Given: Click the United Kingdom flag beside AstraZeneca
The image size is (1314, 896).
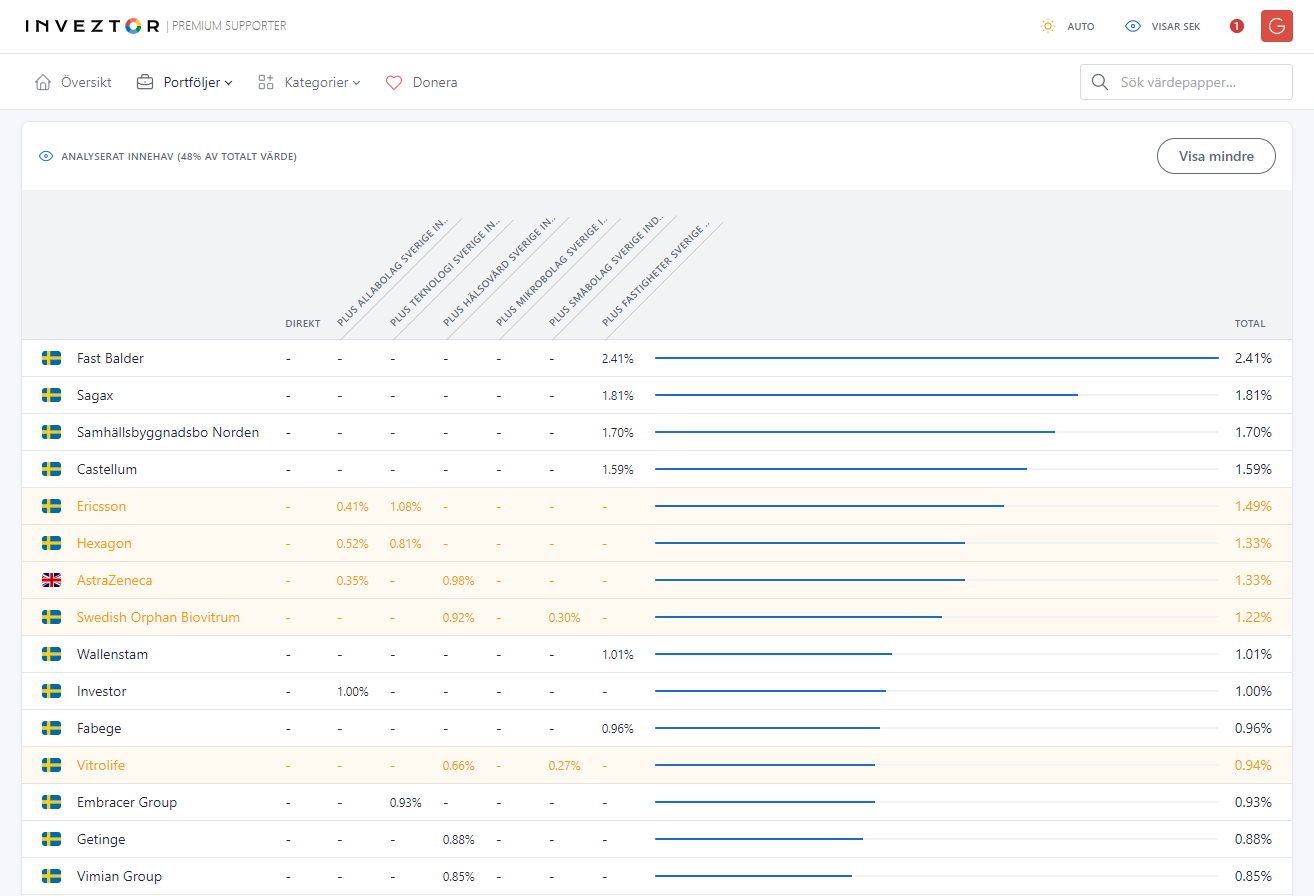Looking at the screenshot, I should pyautogui.click(x=52, y=580).
